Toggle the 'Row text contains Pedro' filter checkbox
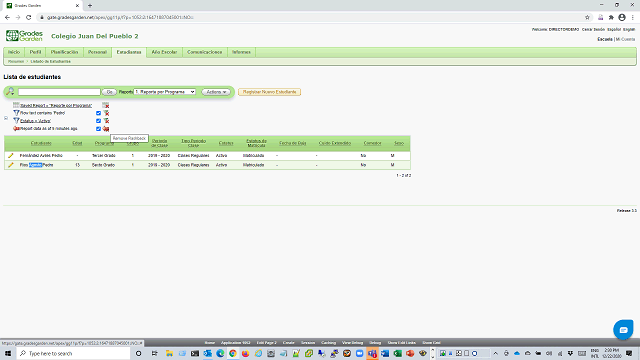The height and width of the screenshot is (360, 640). (98, 113)
